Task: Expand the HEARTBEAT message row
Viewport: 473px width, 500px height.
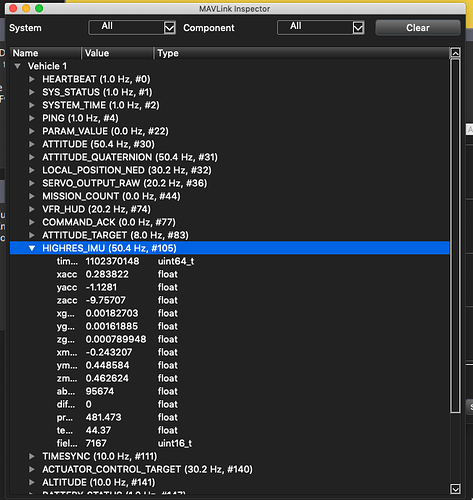Action: pyautogui.click(x=32, y=79)
